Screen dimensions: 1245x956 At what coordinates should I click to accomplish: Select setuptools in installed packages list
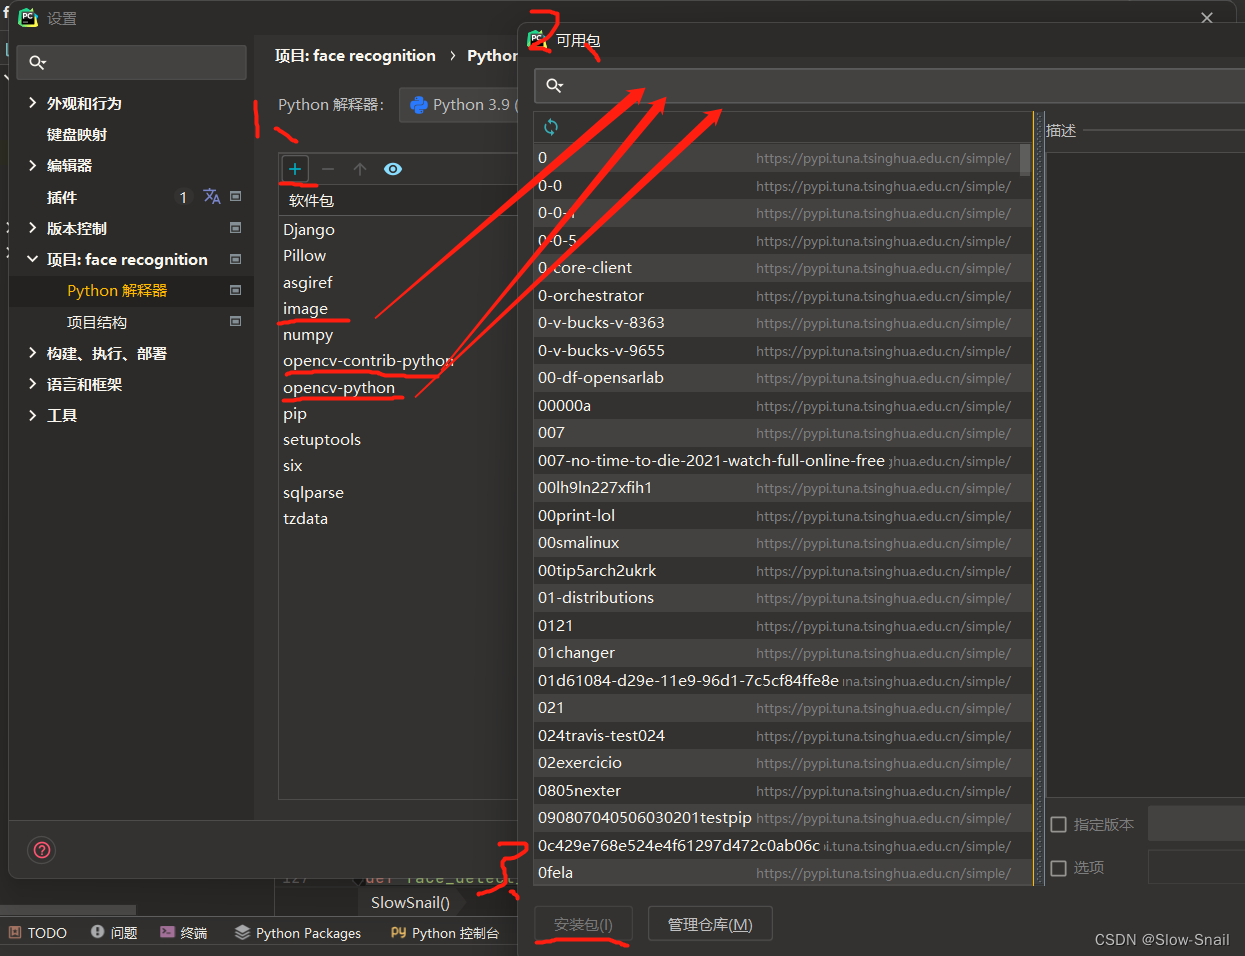coord(322,440)
